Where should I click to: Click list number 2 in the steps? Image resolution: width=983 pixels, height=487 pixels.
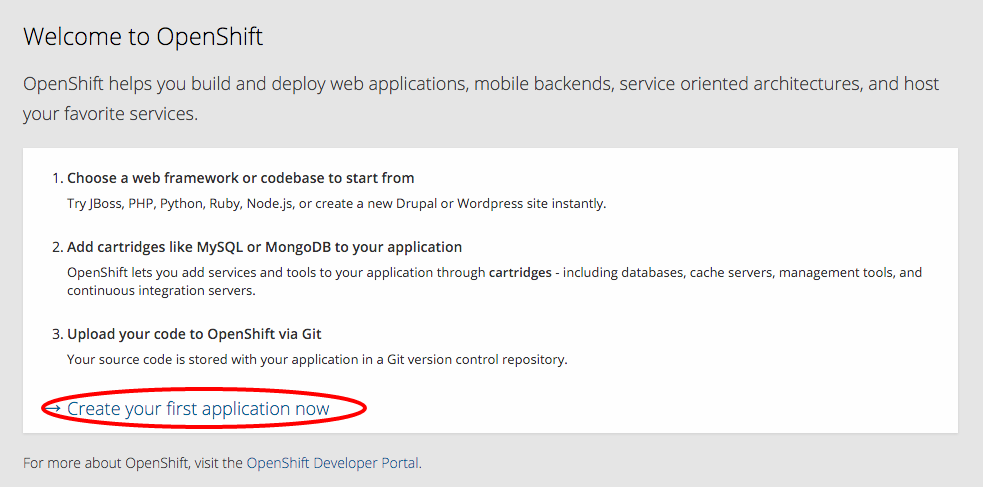[57, 247]
